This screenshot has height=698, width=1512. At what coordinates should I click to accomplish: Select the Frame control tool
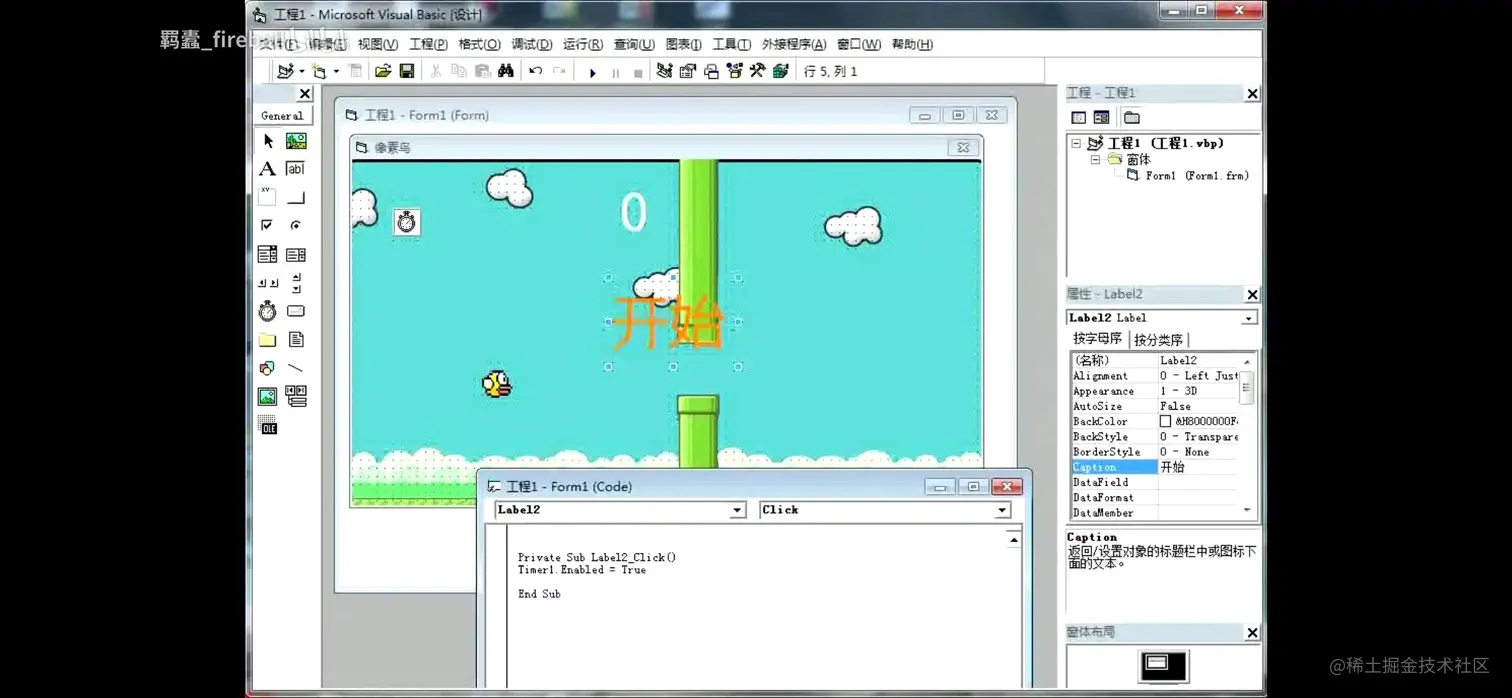point(268,197)
